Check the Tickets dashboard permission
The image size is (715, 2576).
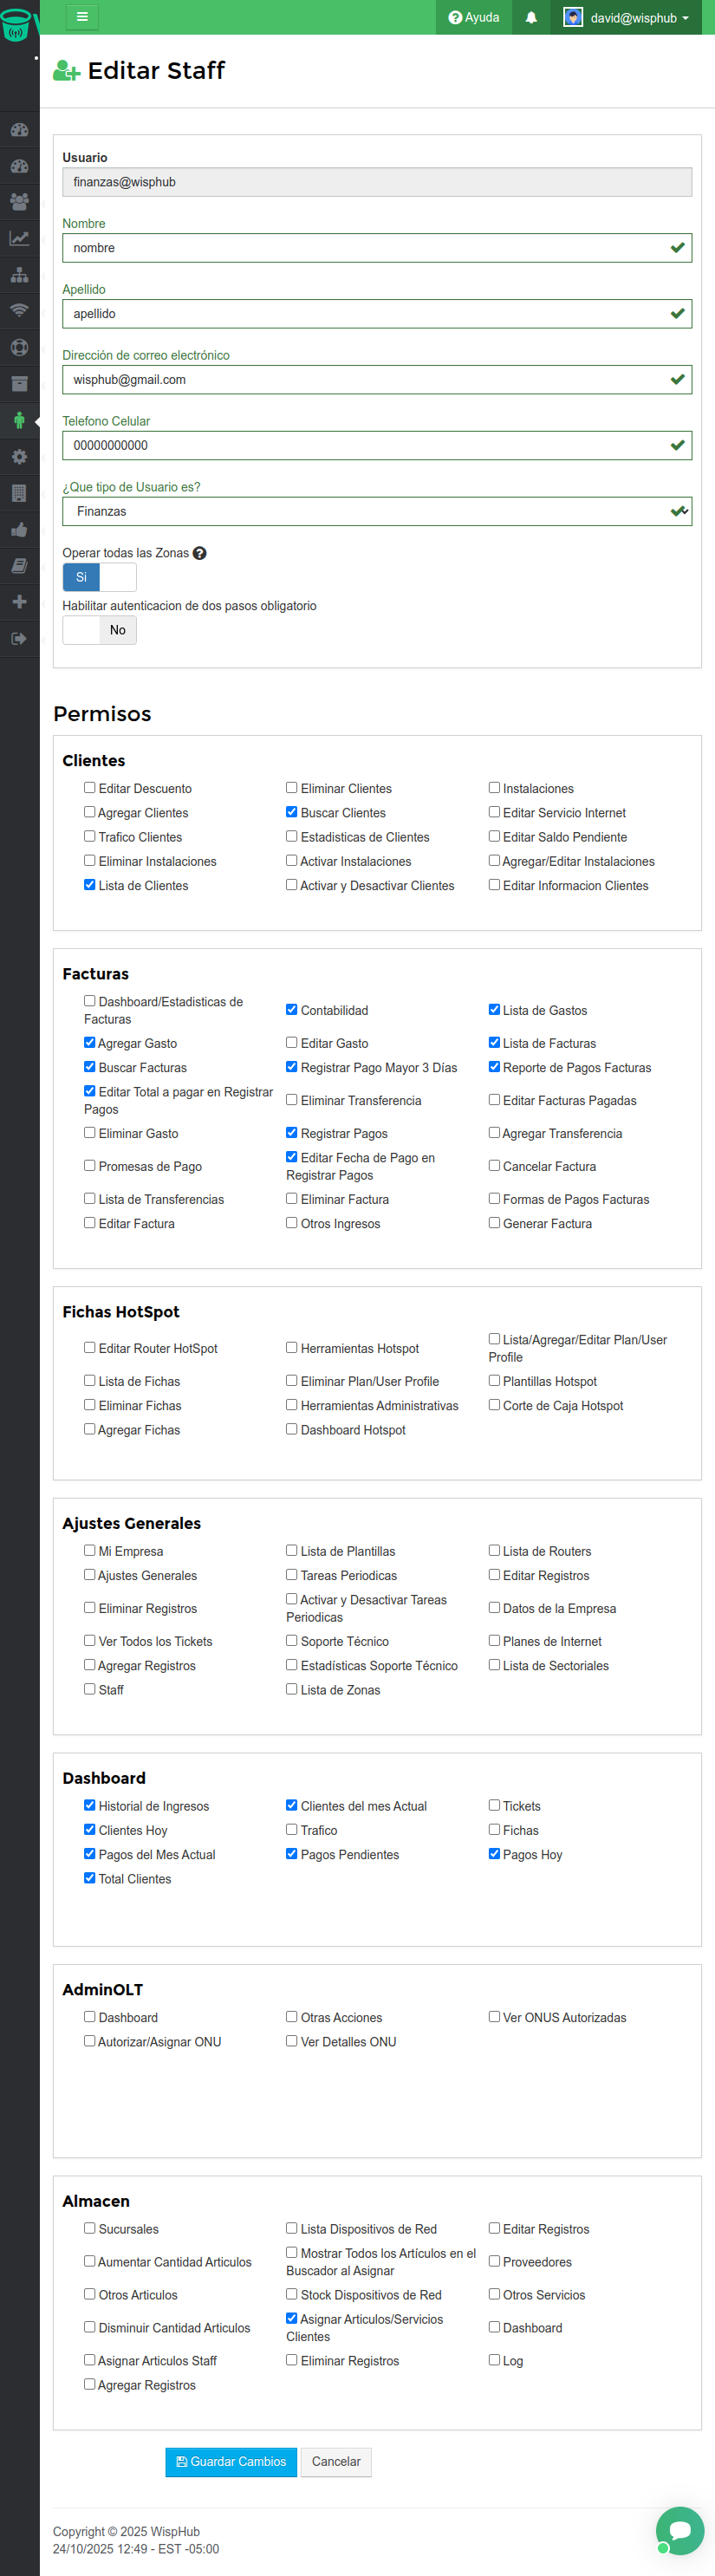tap(494, 1805)
